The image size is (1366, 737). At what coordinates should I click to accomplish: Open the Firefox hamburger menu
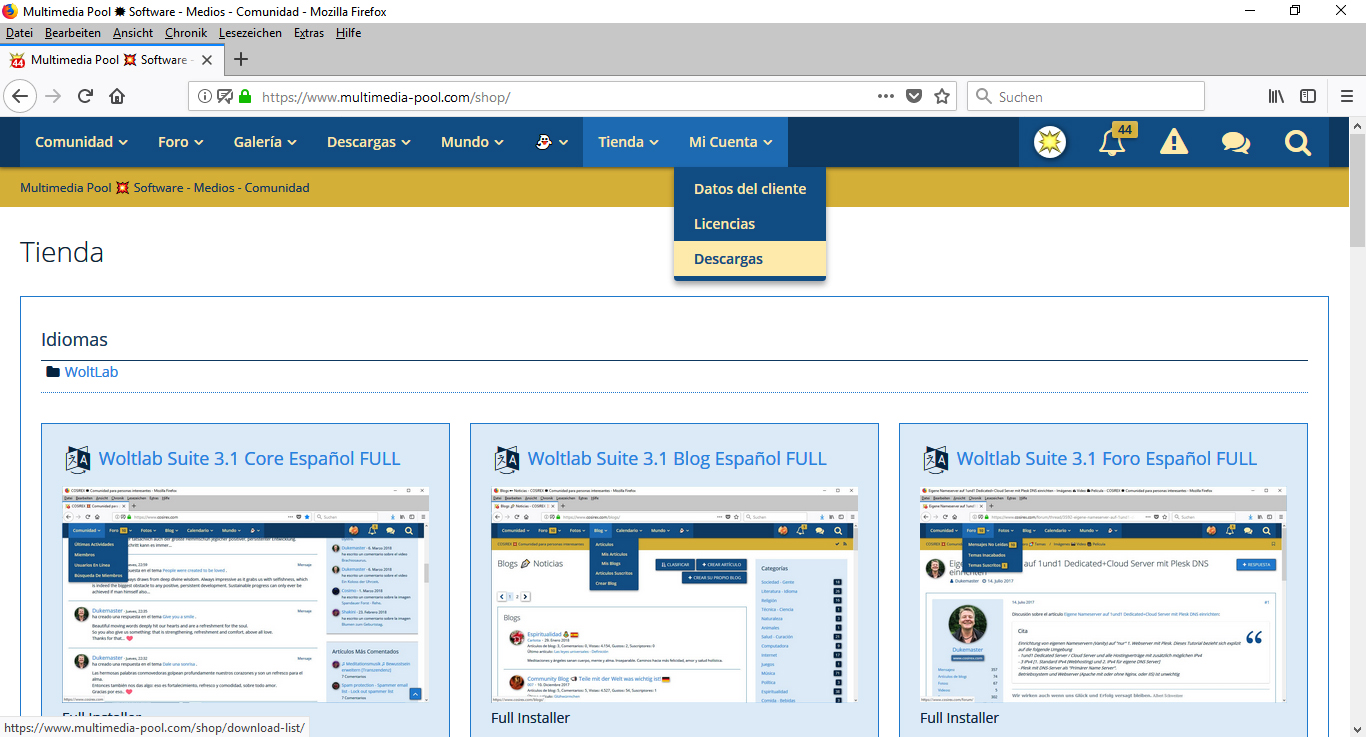click(1345, 97)
